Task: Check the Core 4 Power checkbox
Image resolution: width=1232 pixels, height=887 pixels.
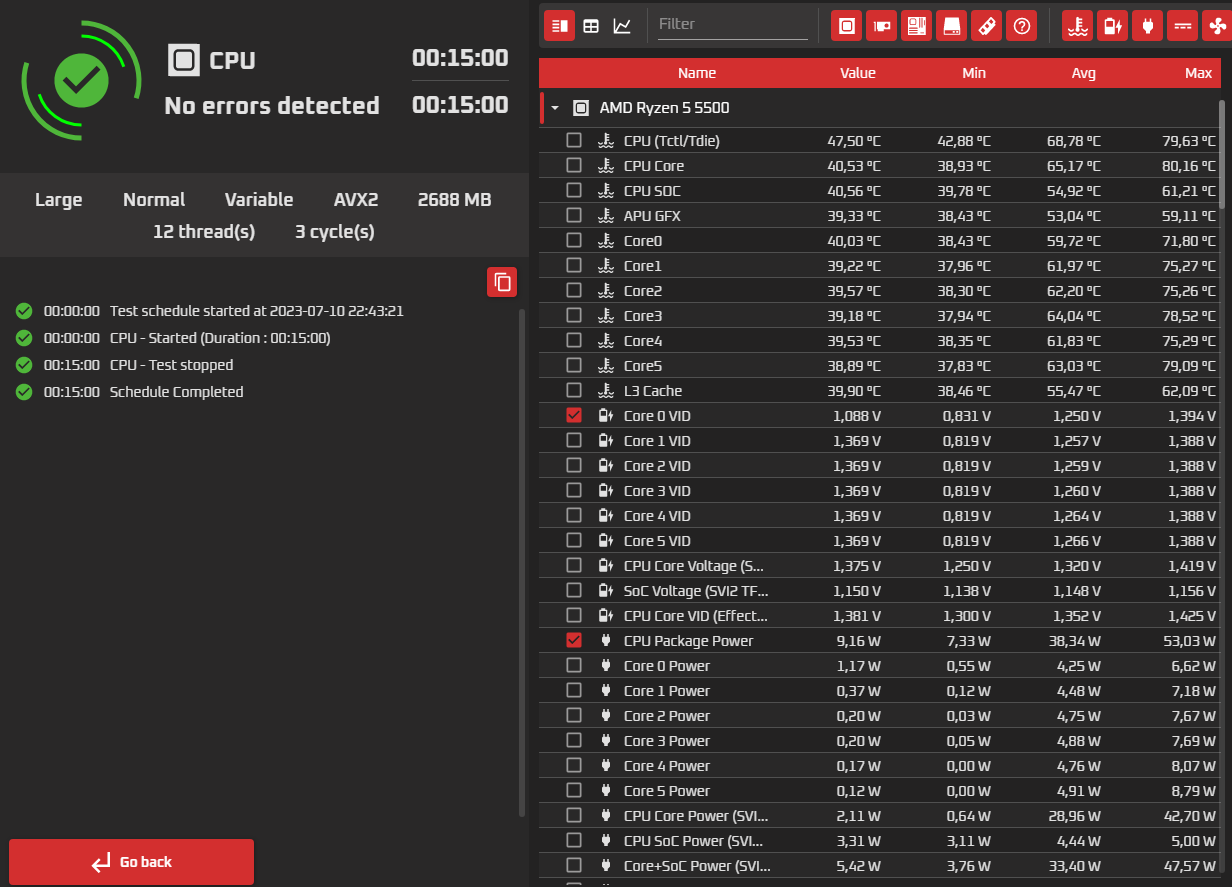Action: pos(574,765)
